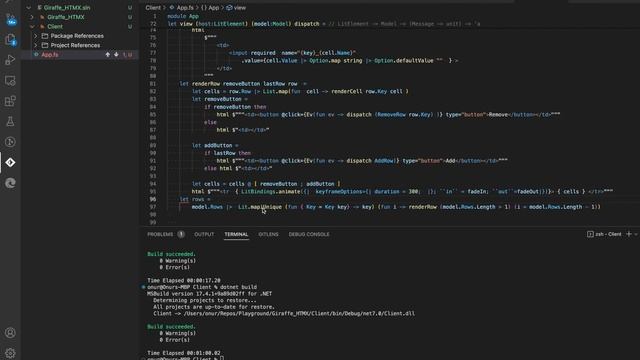
Task: Select the Terminal tab
Action: click(x=236, y=234)
